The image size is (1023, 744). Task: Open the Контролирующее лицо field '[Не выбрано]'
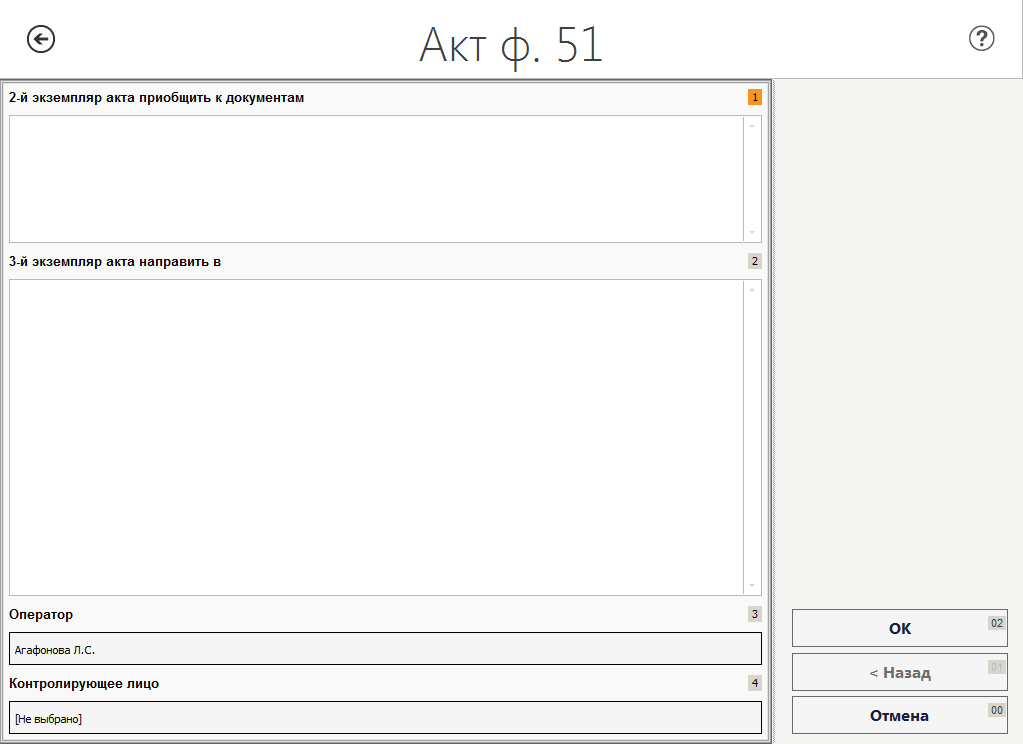[385, 717]
